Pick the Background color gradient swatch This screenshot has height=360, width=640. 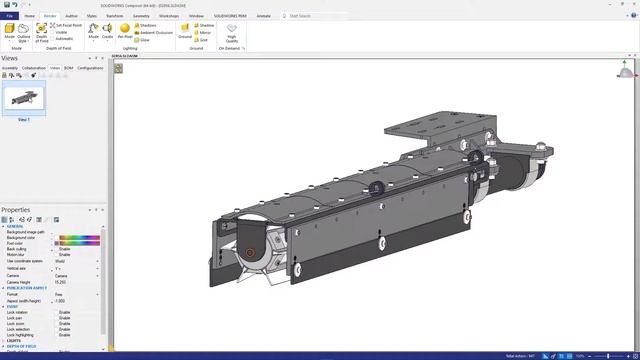point(80,238)
